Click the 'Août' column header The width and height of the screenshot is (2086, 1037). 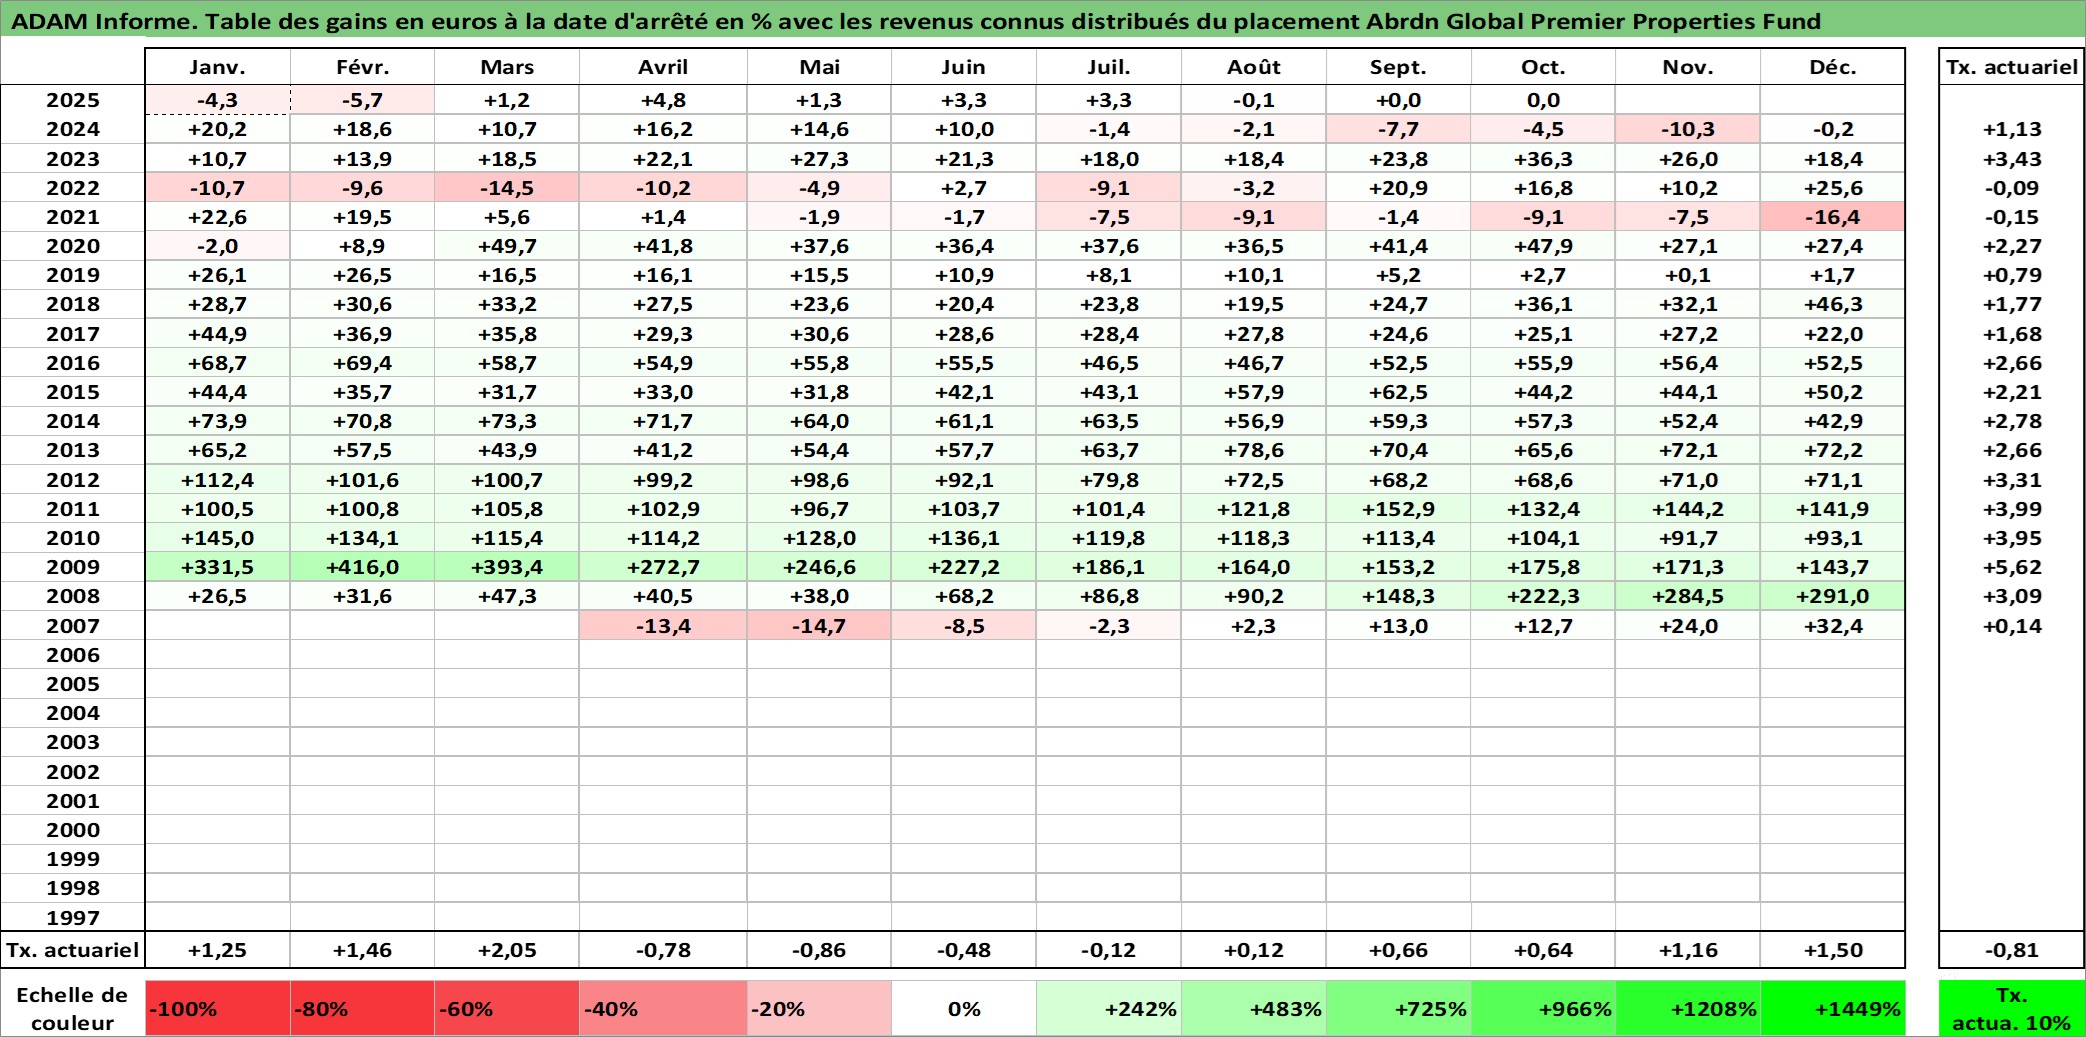tap(1254, 67)
